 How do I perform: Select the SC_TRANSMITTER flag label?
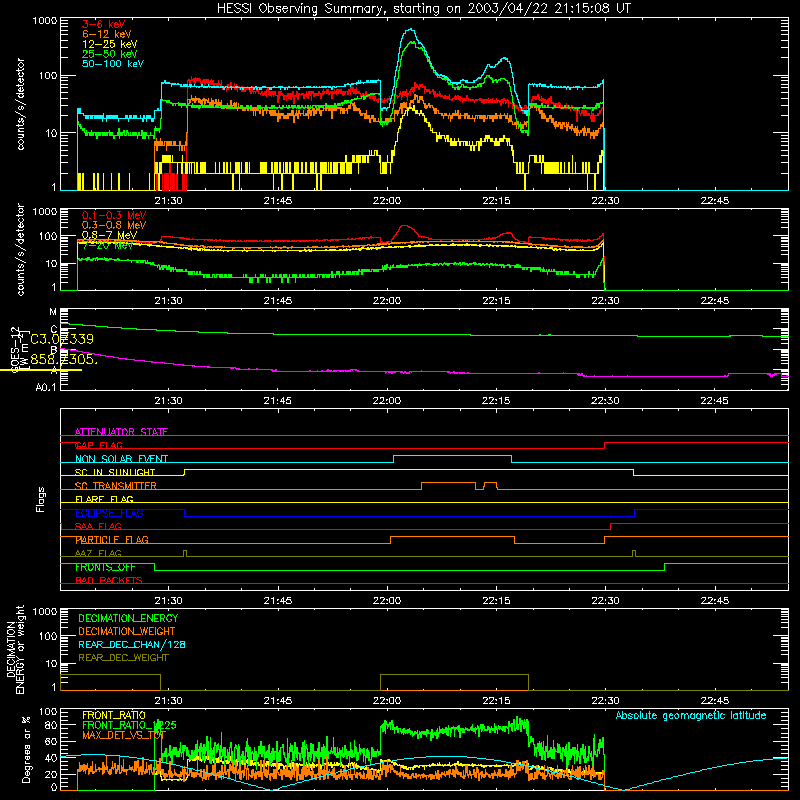[116, 486]
